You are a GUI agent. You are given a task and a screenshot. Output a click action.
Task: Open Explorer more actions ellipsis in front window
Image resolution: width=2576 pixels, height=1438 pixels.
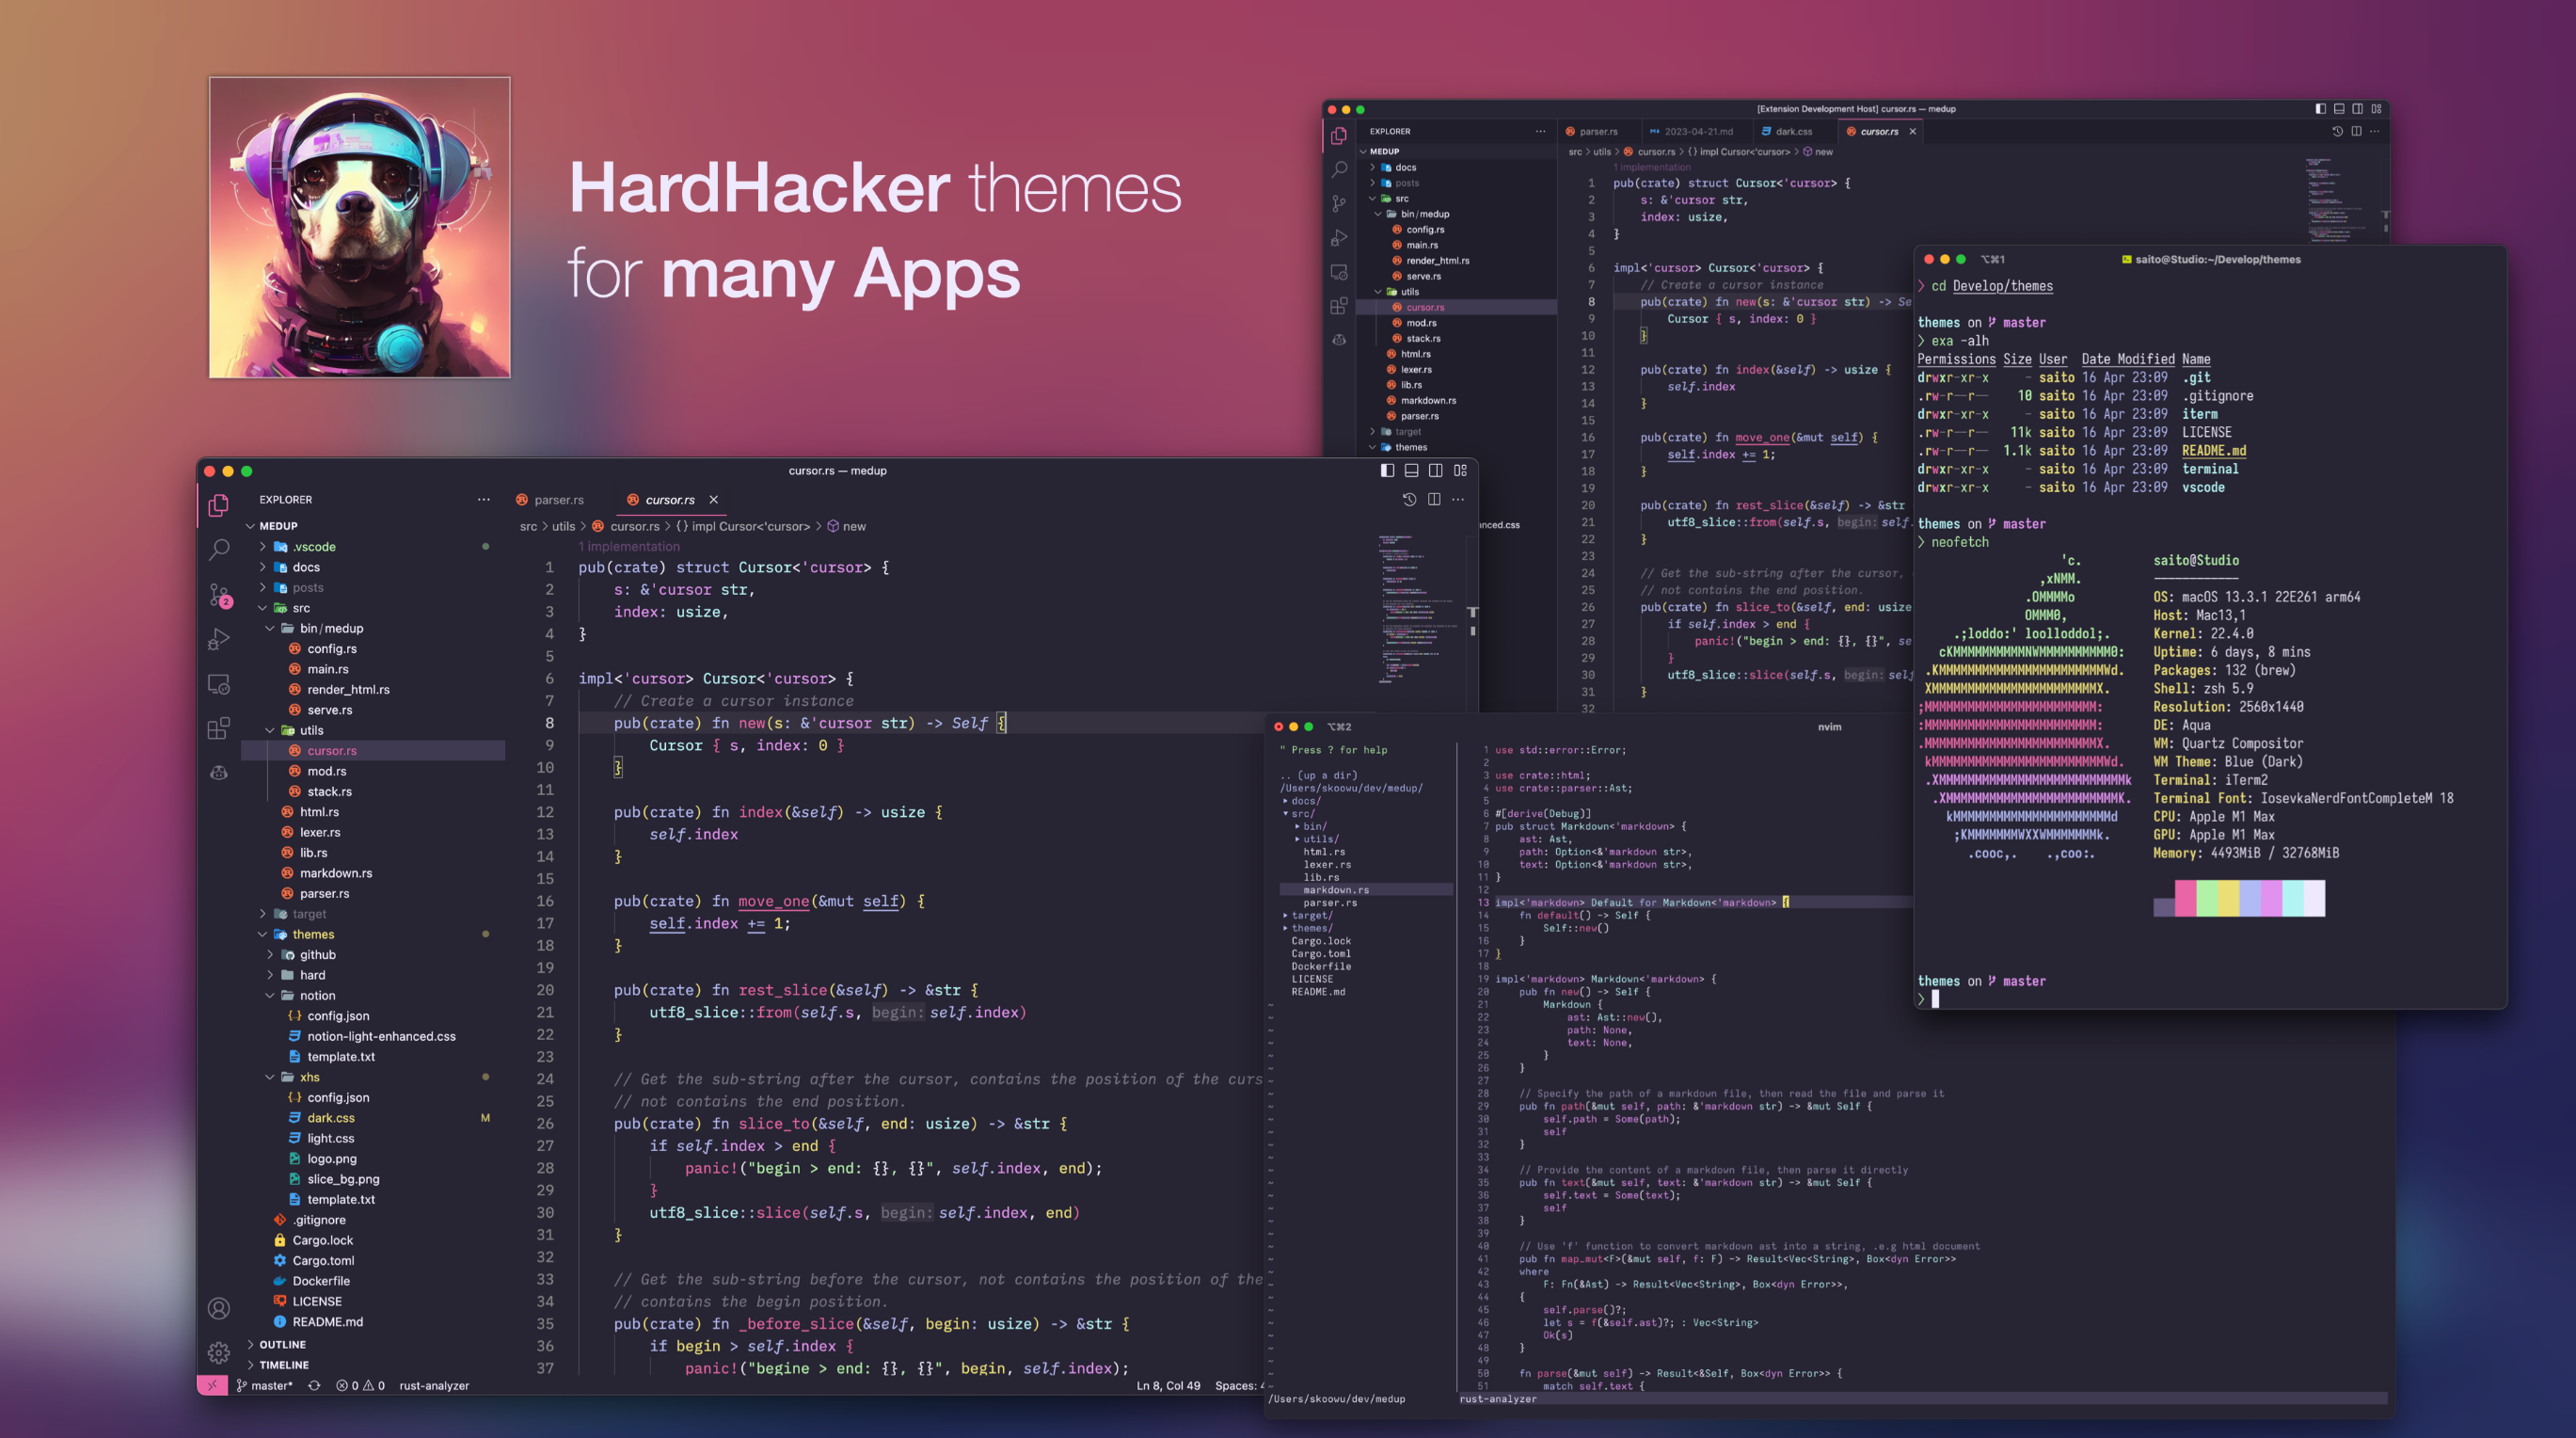click(x=484, y=499)
